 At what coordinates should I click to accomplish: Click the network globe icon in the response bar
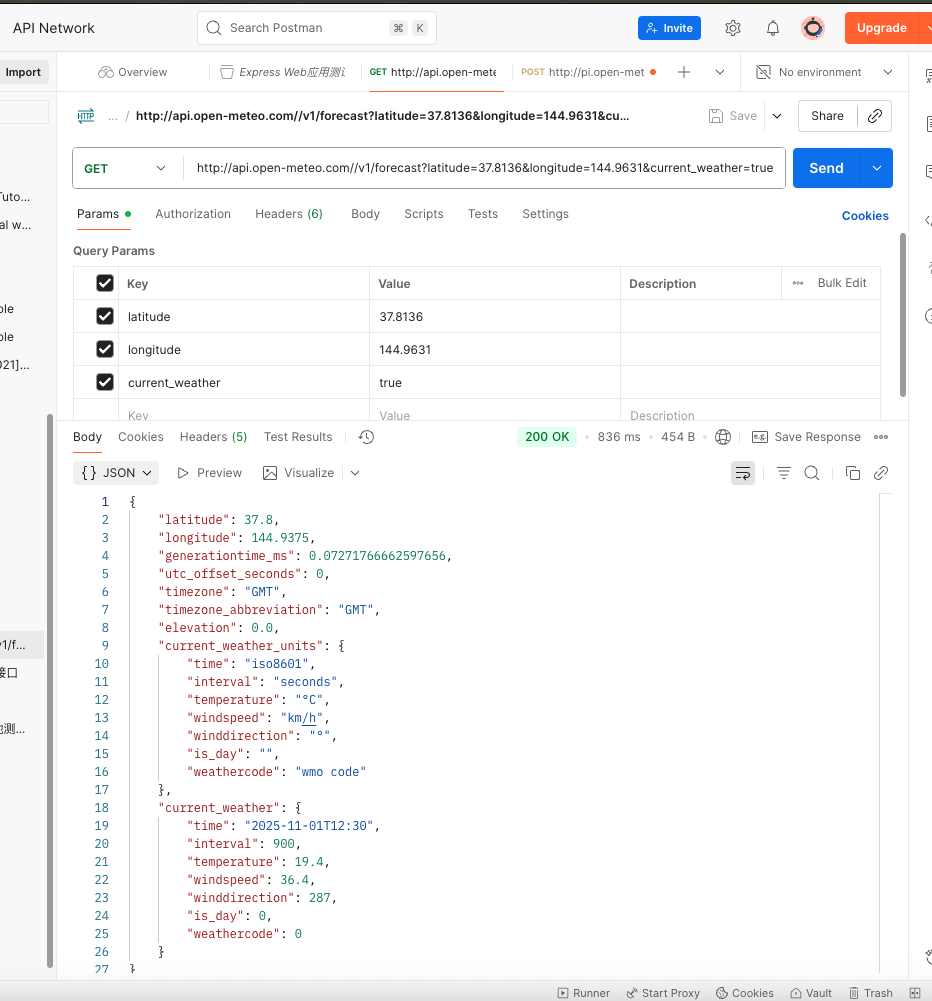(723, 437)
